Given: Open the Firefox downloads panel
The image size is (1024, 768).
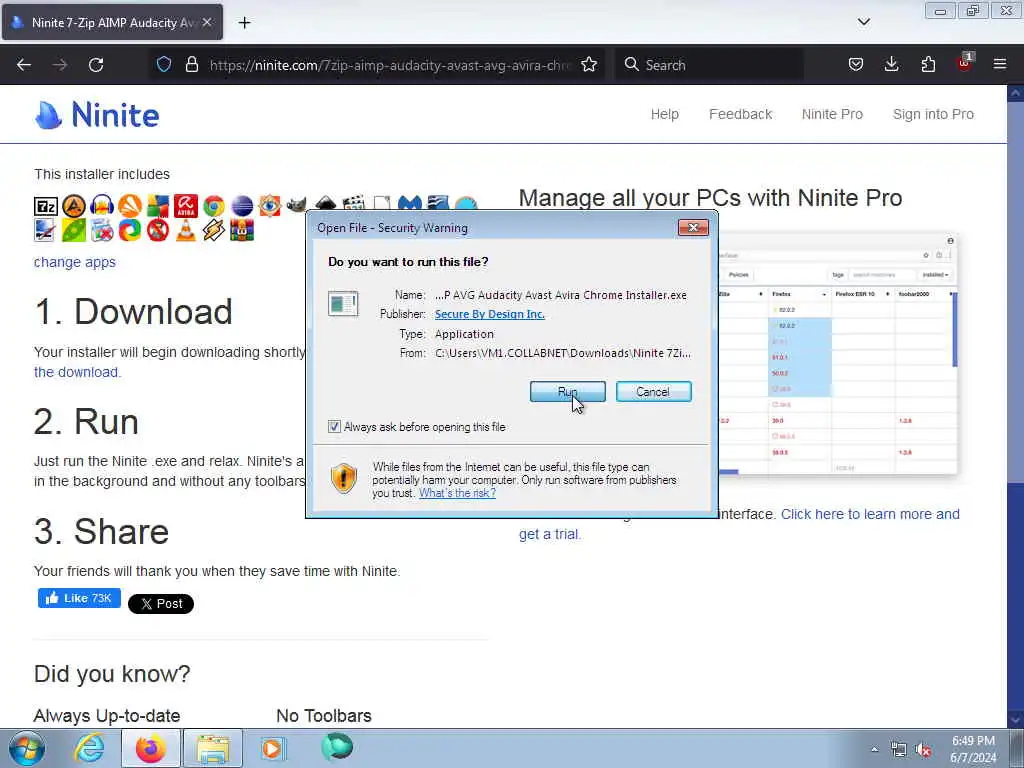Looking at the screenshot, I should [891, 65].
